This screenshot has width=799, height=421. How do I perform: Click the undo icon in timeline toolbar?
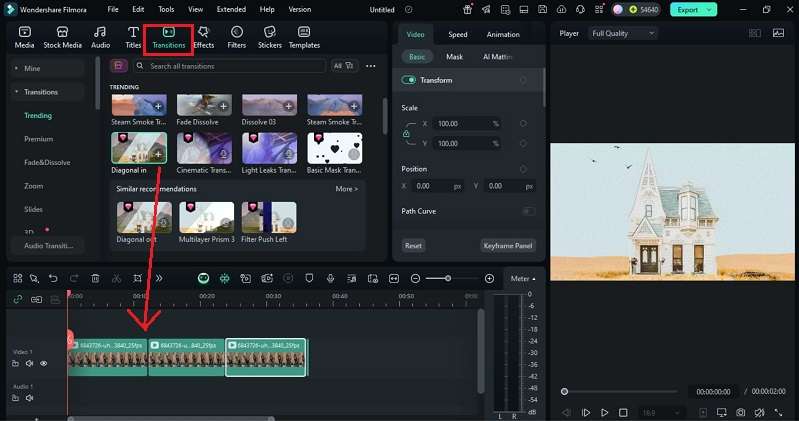point(53,278)
